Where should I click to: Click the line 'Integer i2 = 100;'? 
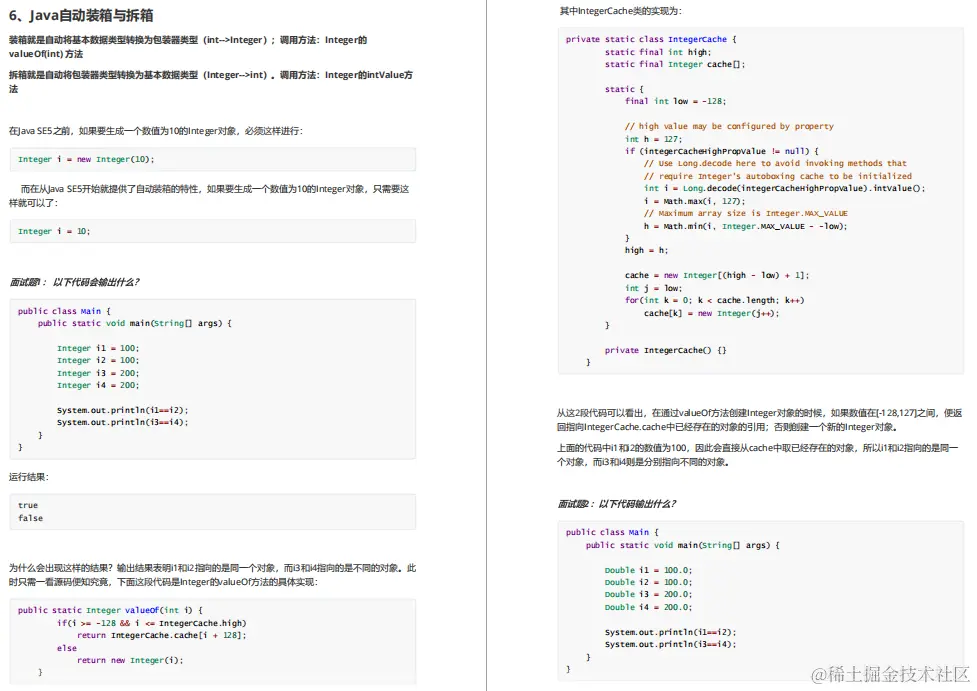tap(98, 360)
